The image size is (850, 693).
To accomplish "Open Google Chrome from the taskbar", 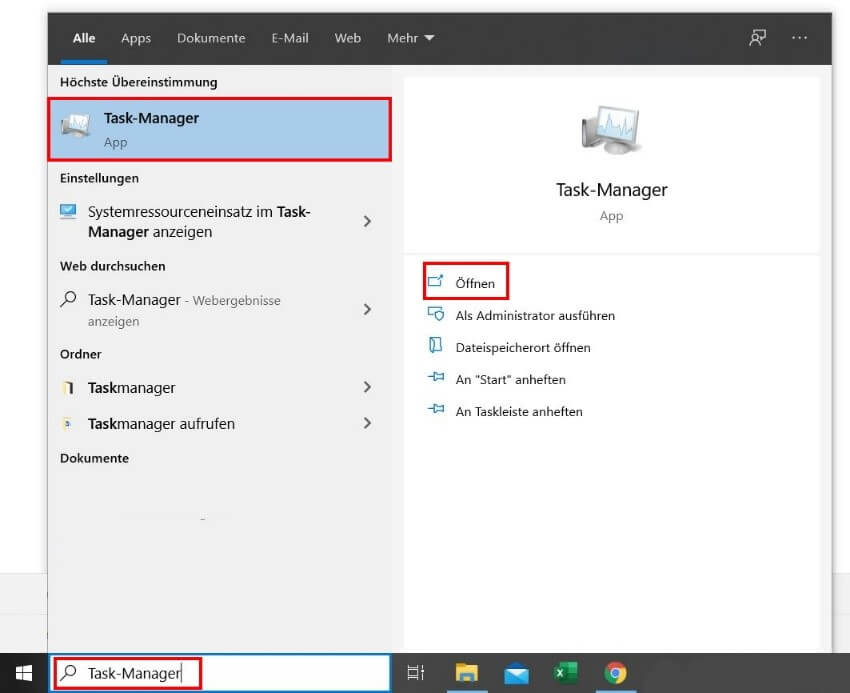I will pos(615,673).
